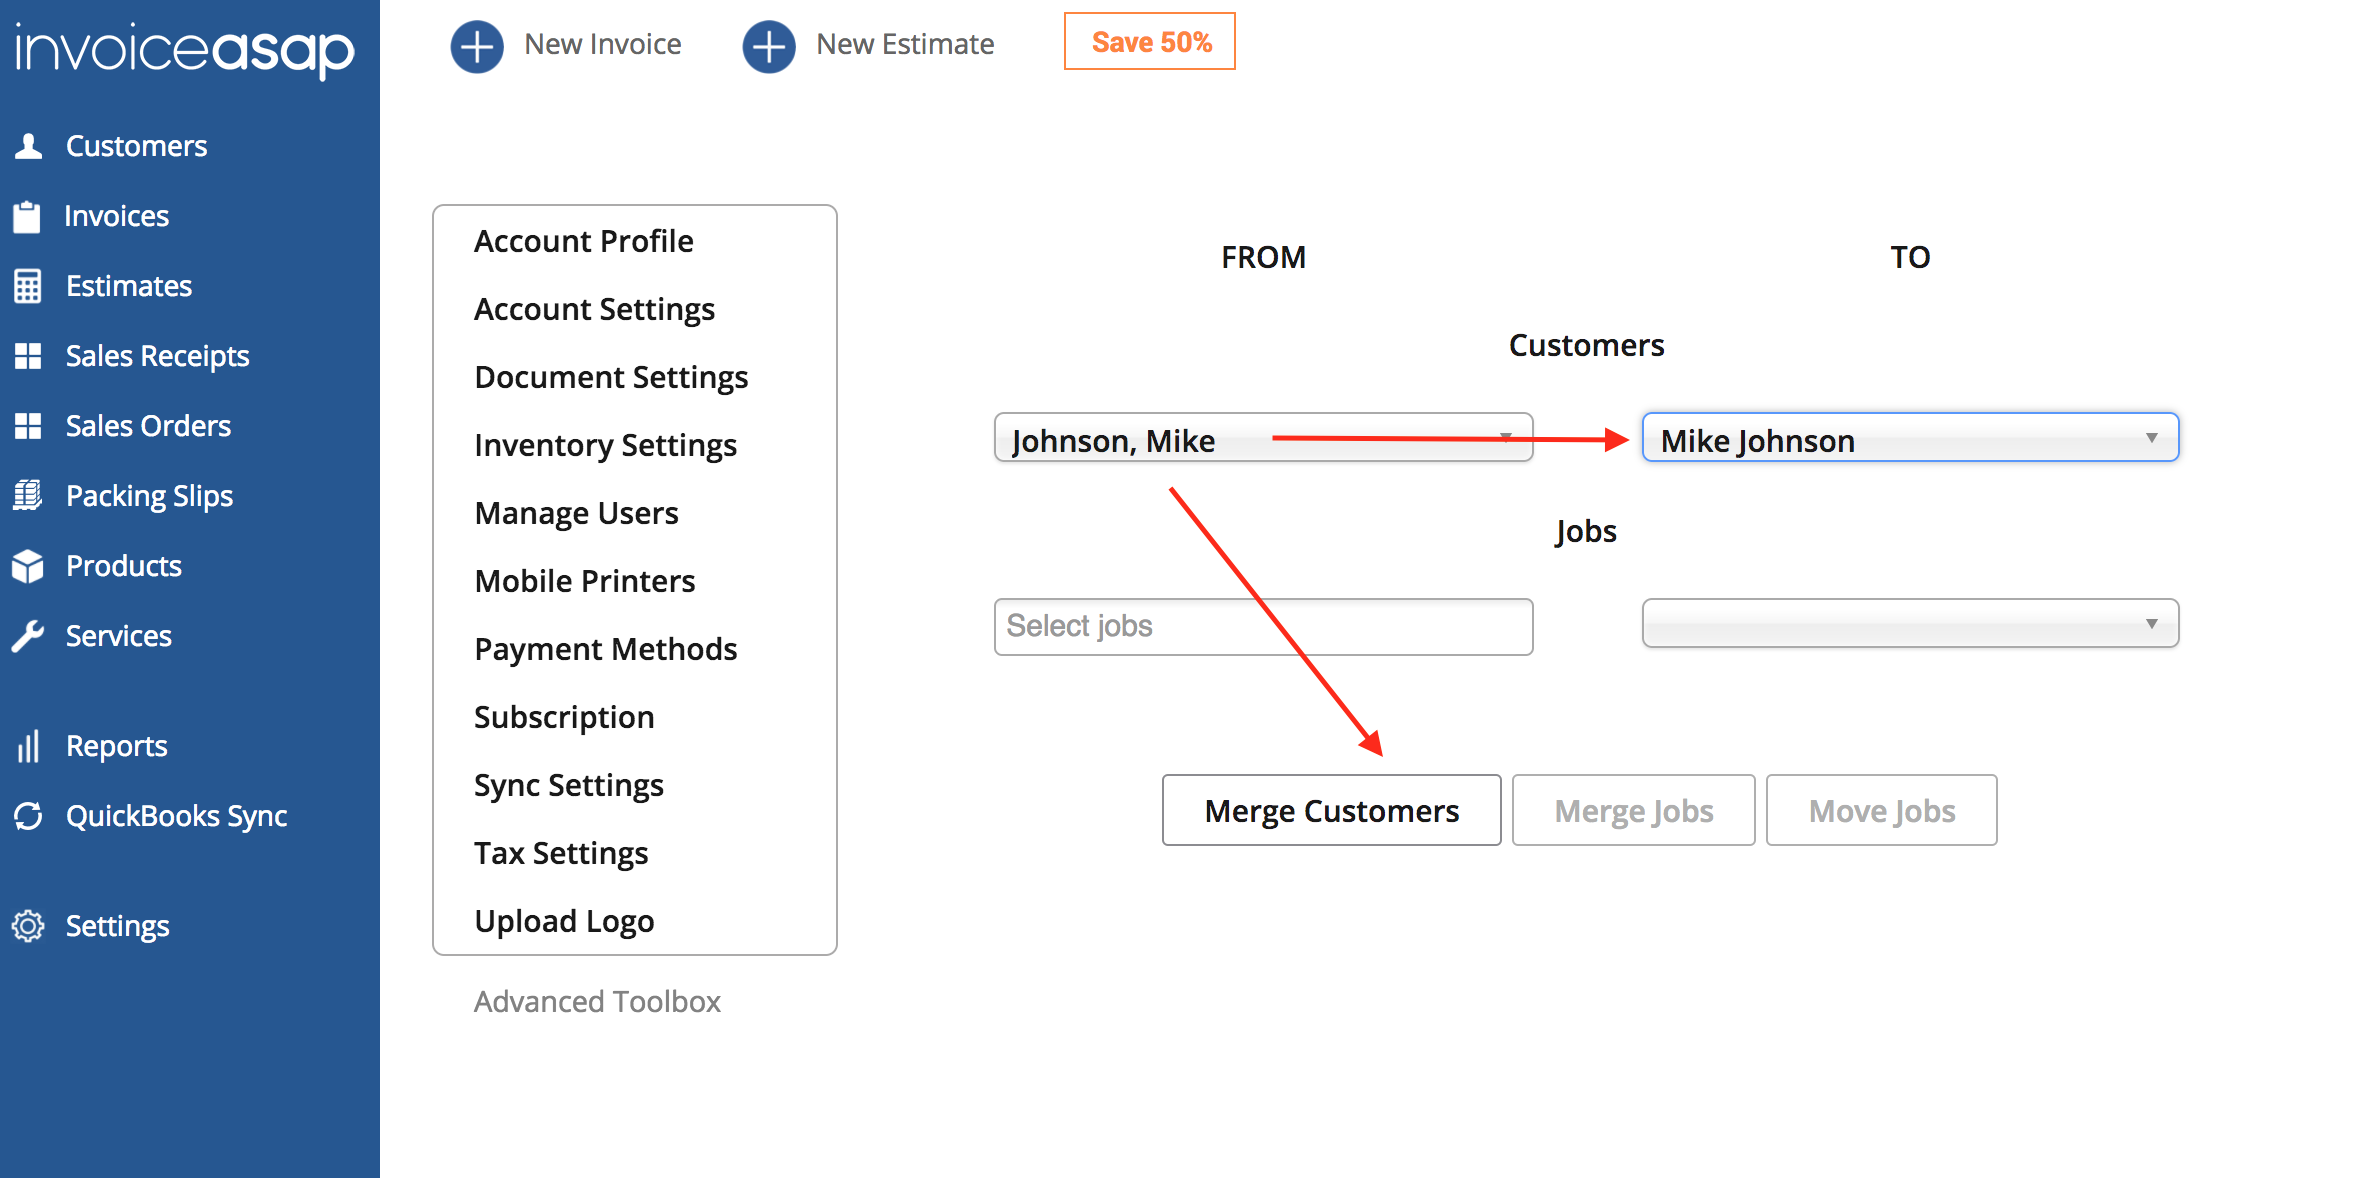Click the Select jobs input field

[x=1262, y=627]
